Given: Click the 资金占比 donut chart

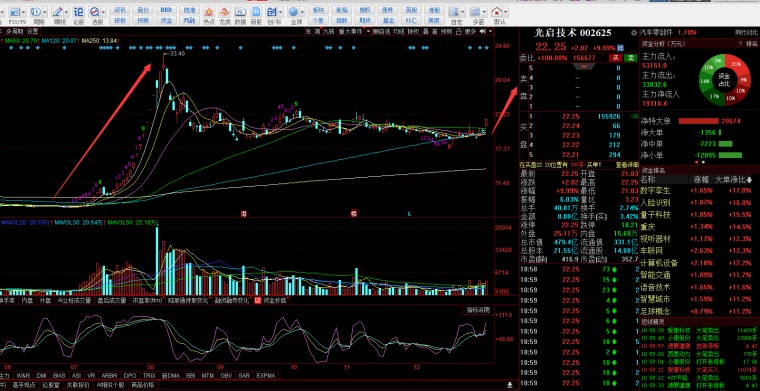Looking at the screenshot, I should tap(724, 81).
